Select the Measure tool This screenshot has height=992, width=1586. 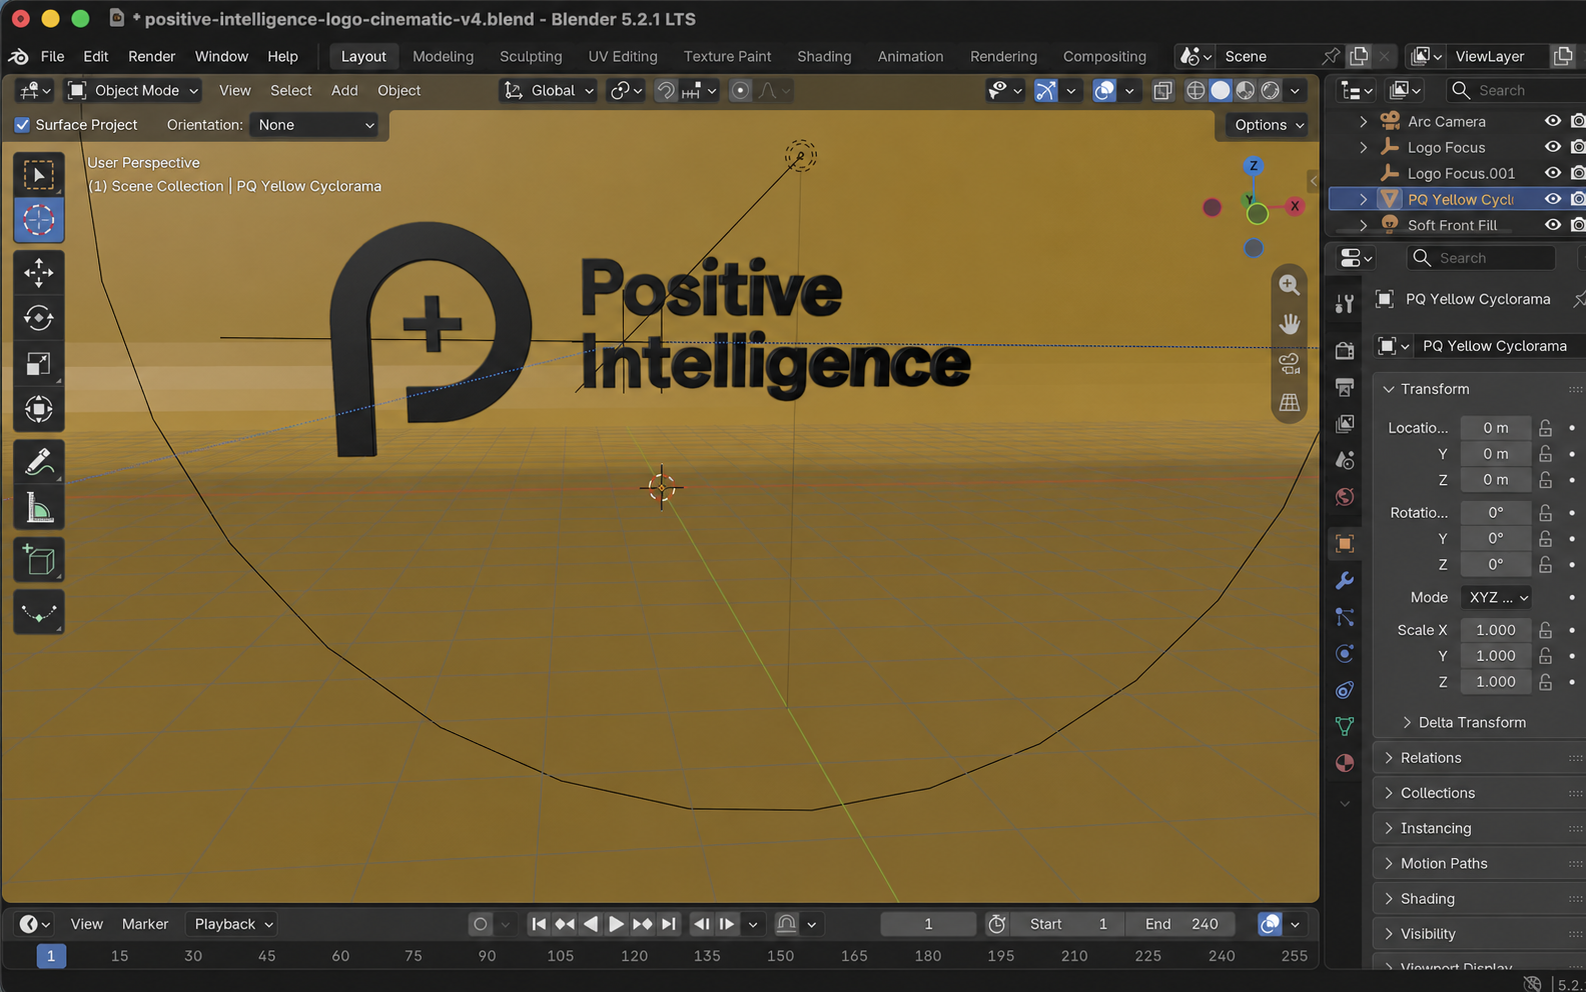coord(39,508)
